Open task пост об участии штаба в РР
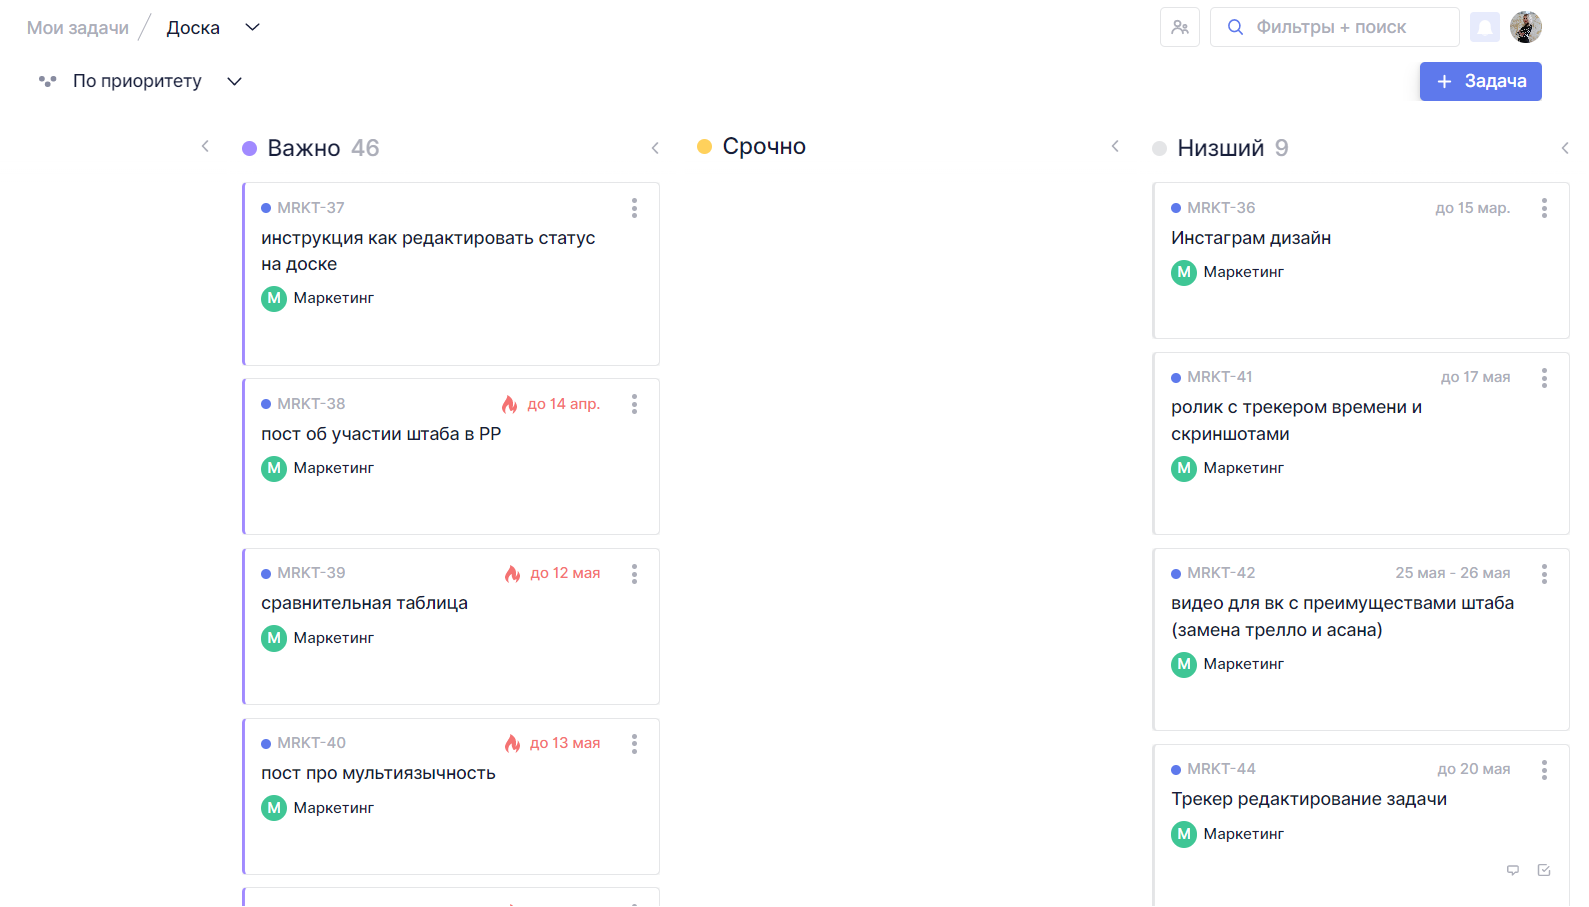 click(x=381, y=434)
